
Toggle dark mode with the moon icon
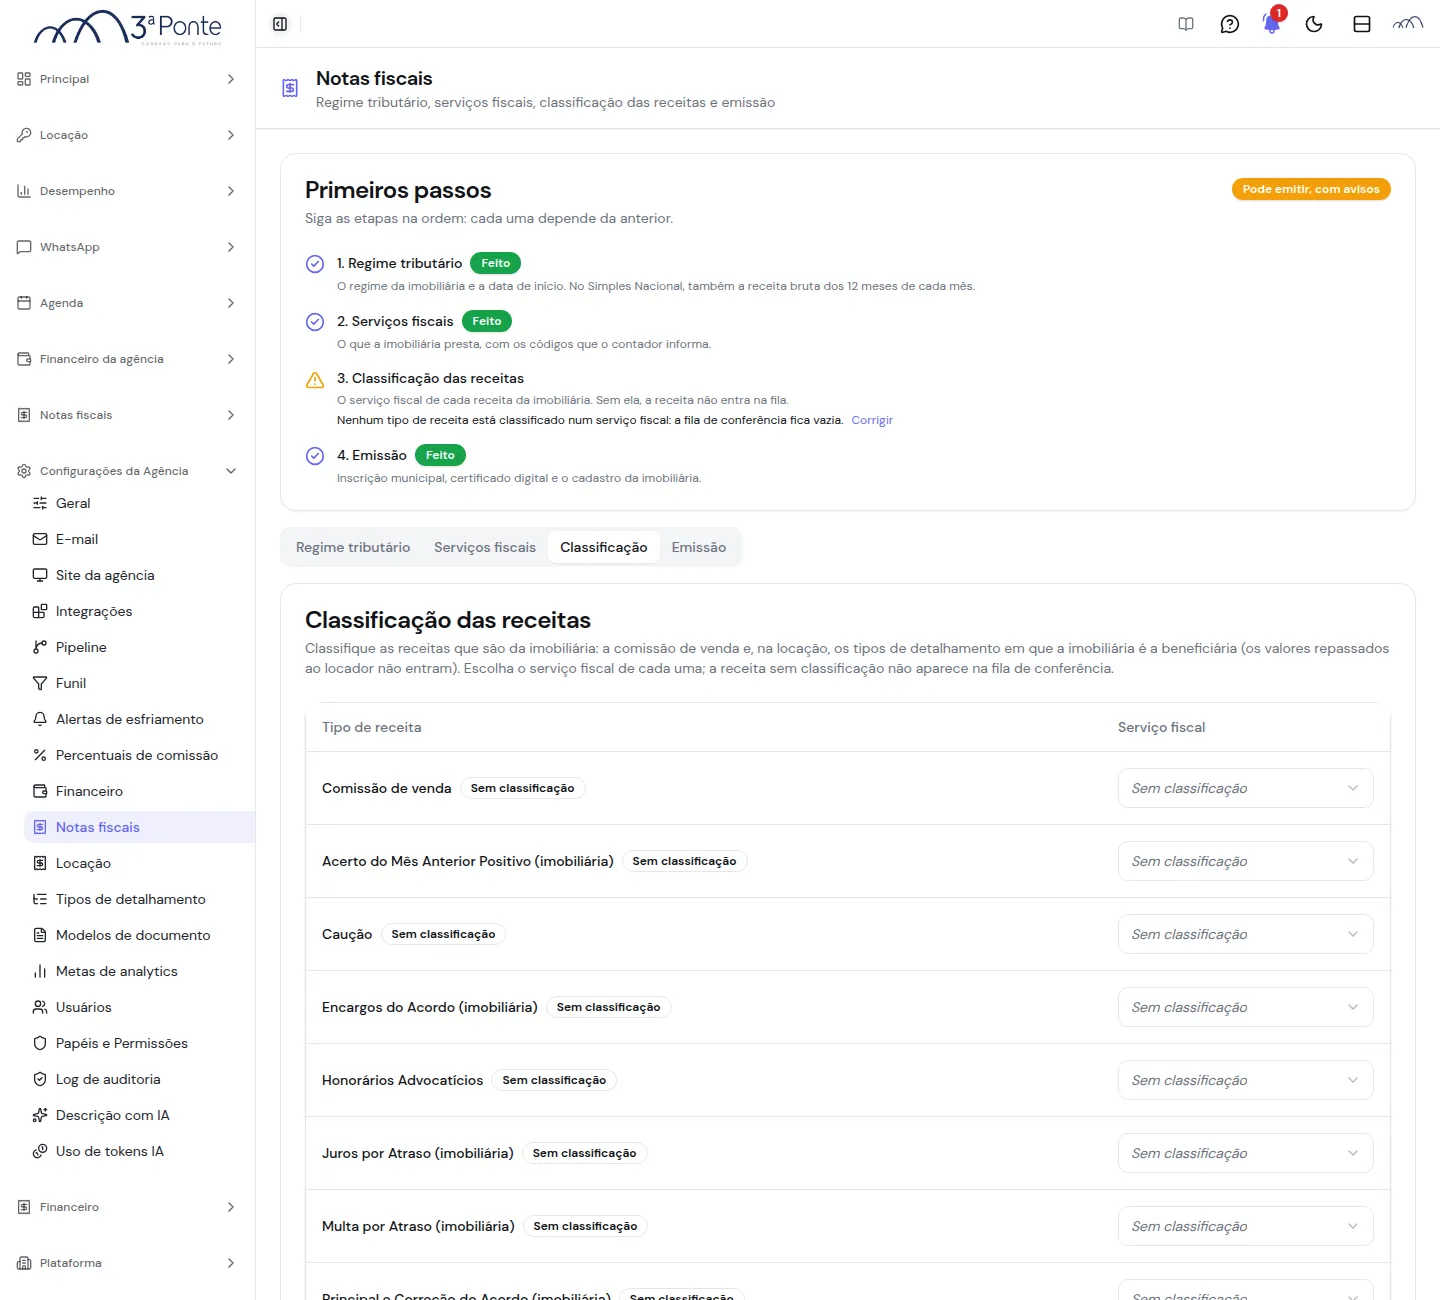(x=1314, y=24)
